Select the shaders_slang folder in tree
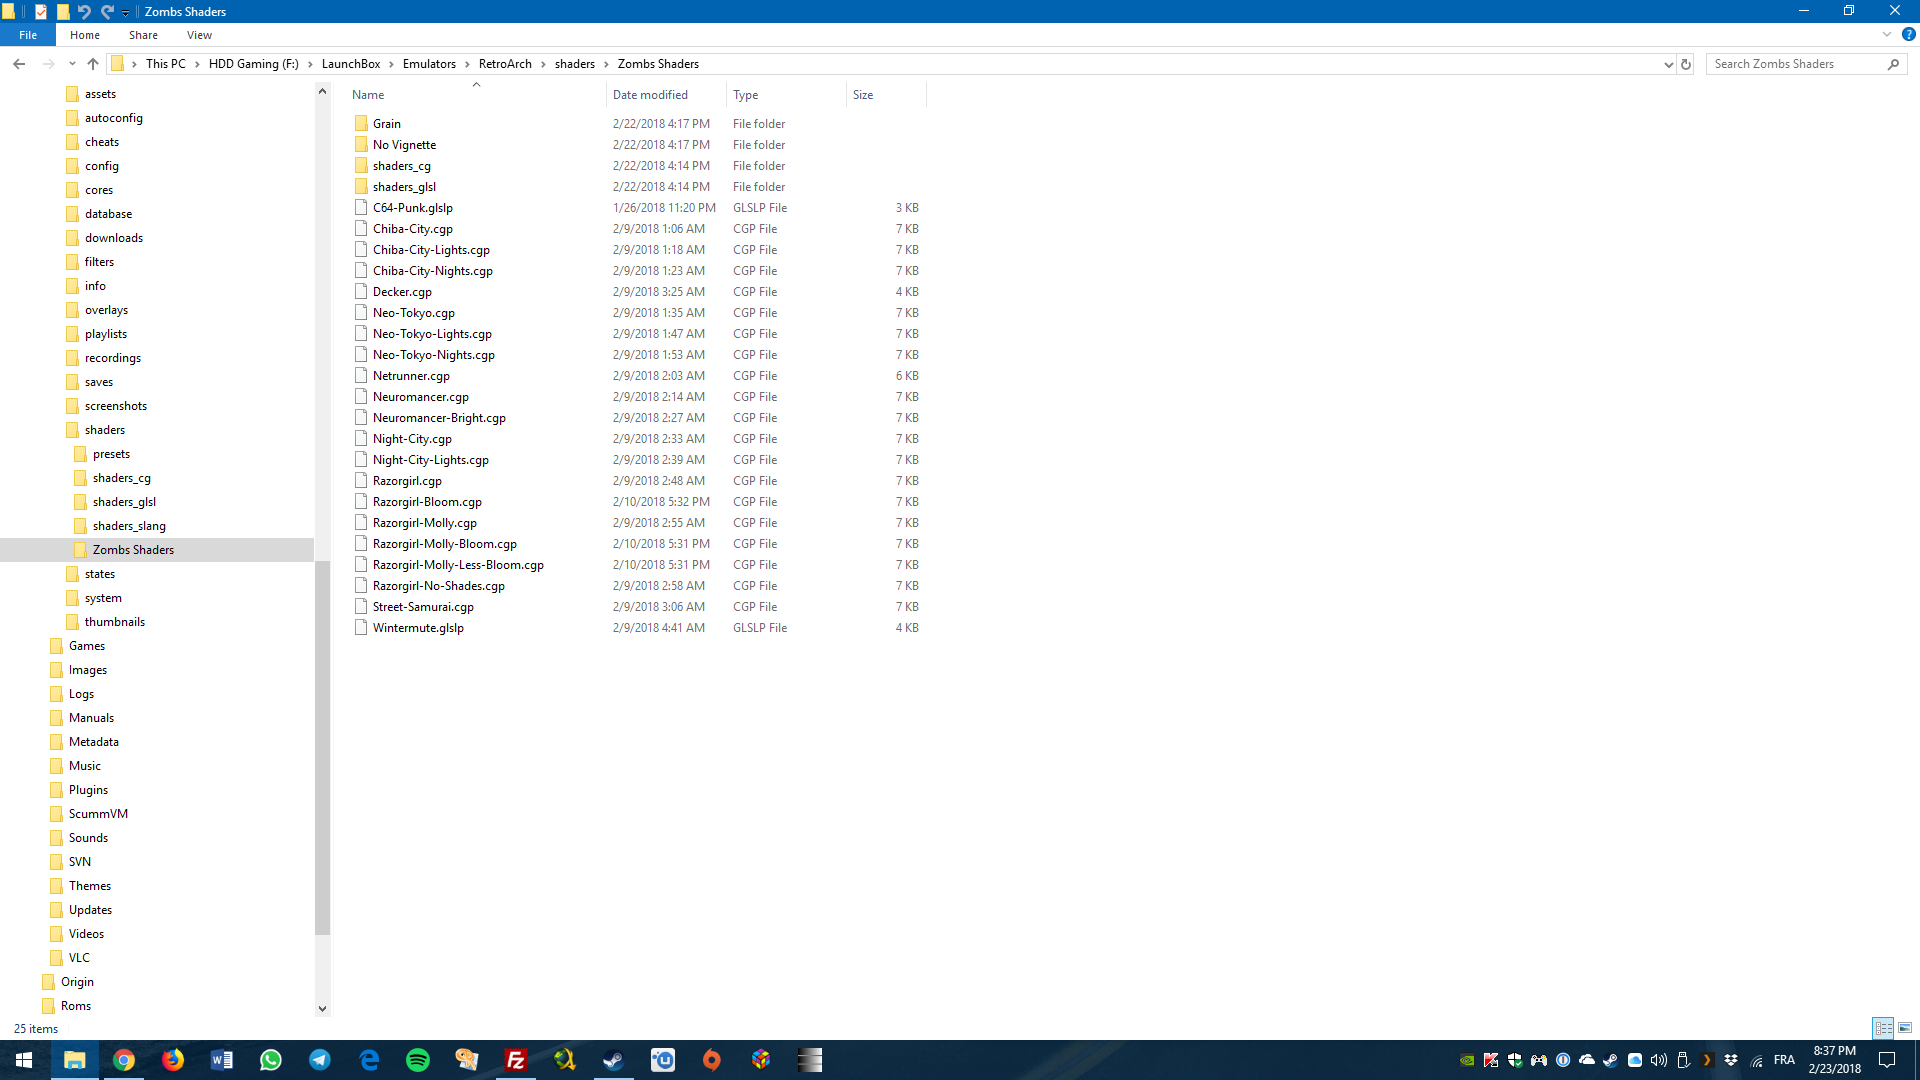1920x1080 pixels. point(129,526)
